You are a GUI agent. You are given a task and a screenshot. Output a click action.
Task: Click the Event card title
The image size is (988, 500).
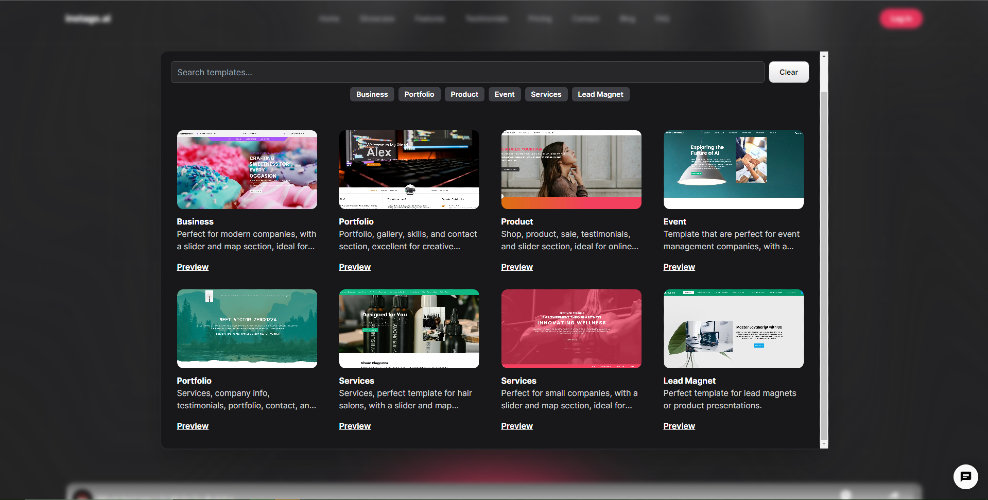click(675, 222)
